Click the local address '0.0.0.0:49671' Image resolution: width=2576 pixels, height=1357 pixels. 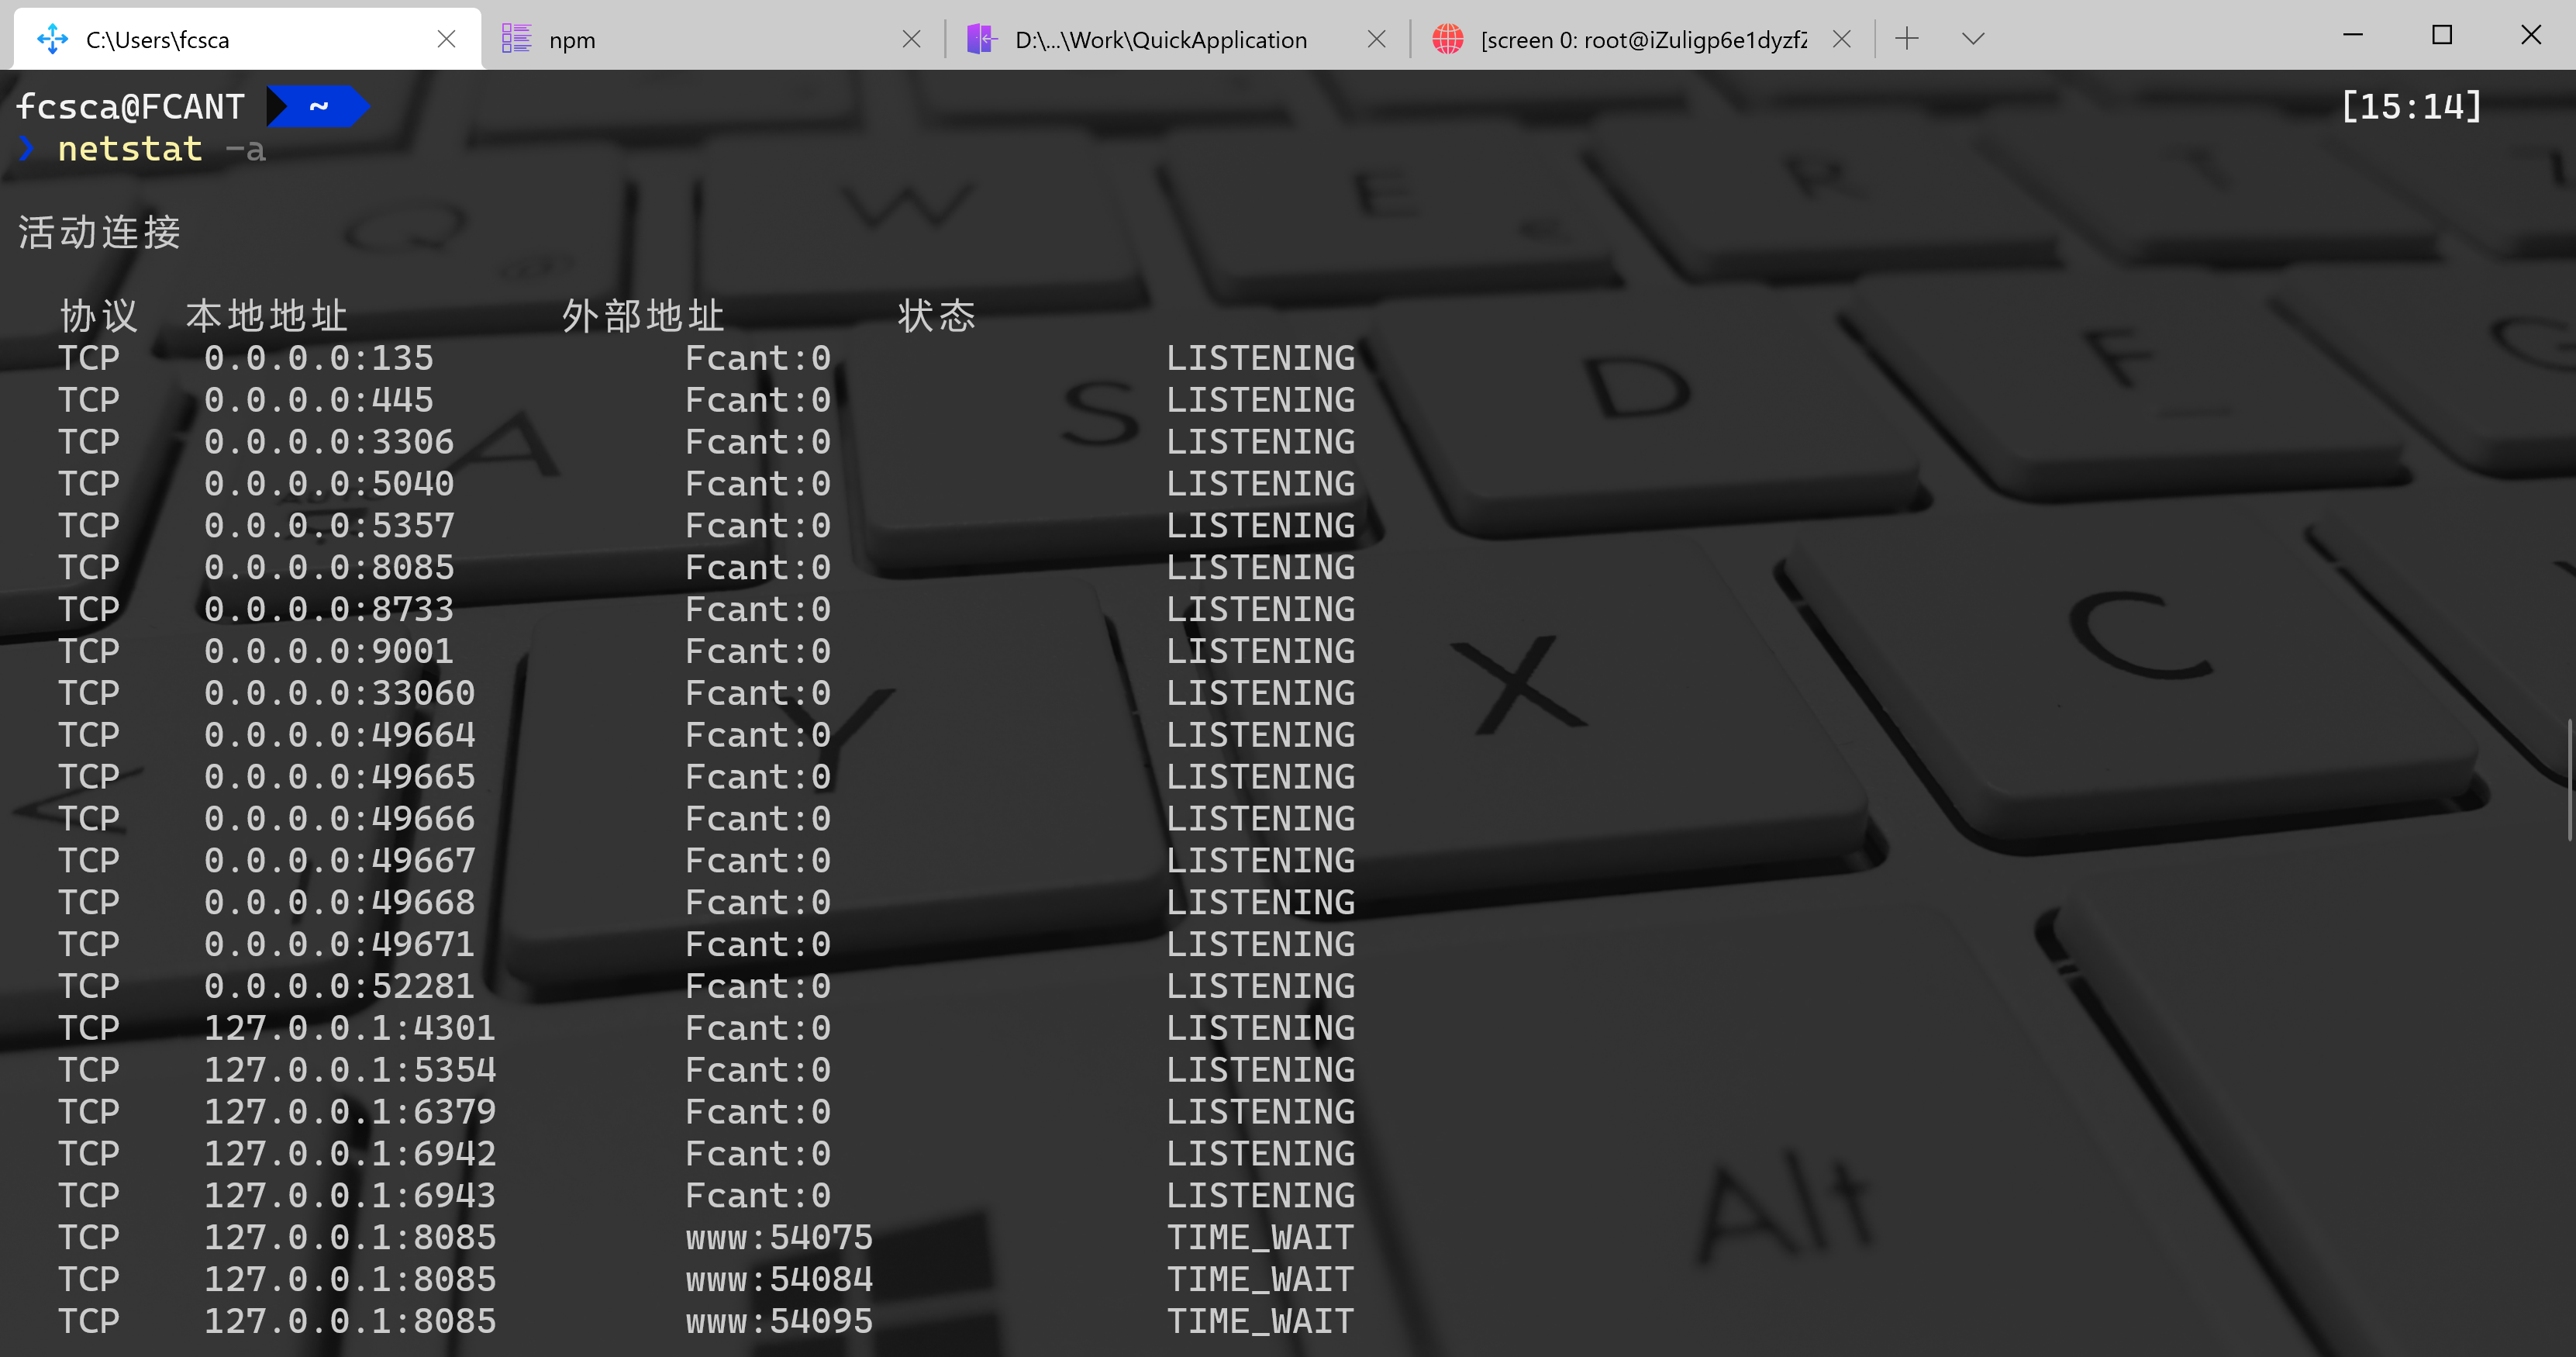(x=340, y=945)
